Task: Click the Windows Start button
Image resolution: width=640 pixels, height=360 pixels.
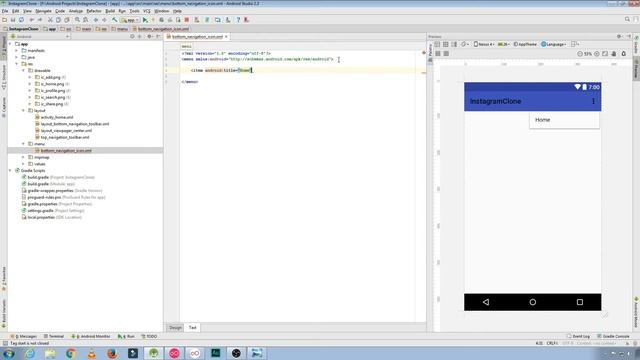Action: point(9,353)
